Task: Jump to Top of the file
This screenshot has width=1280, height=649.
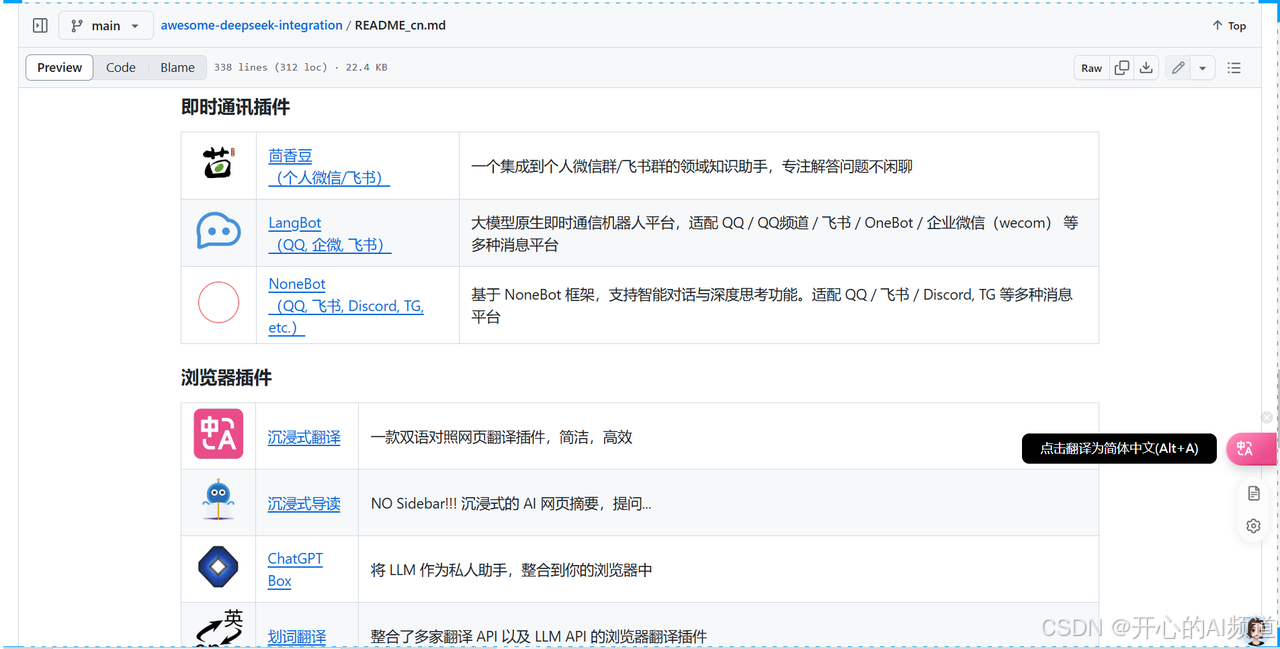Action: [x=1229, y=26]
